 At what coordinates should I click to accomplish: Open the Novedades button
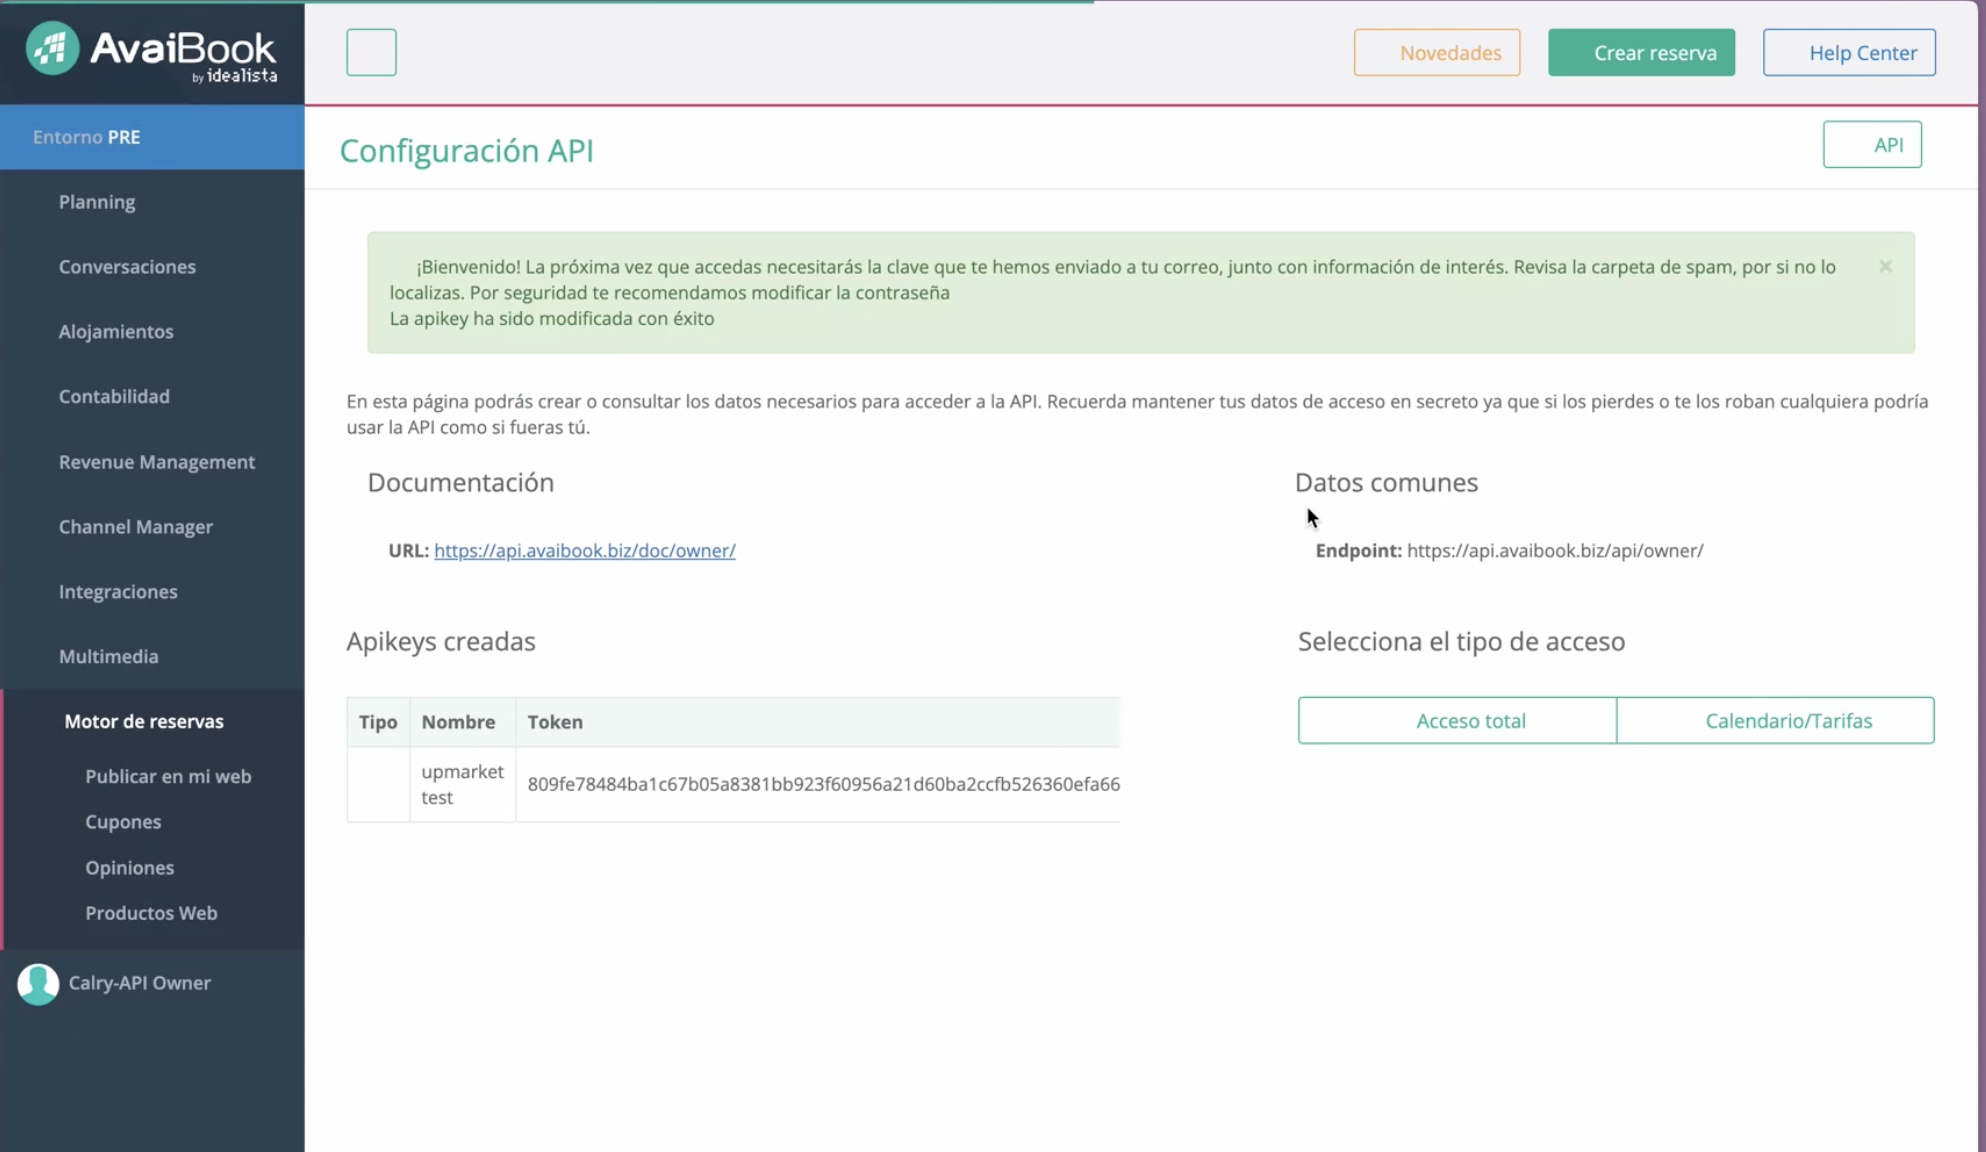(x=1437, y=53)
